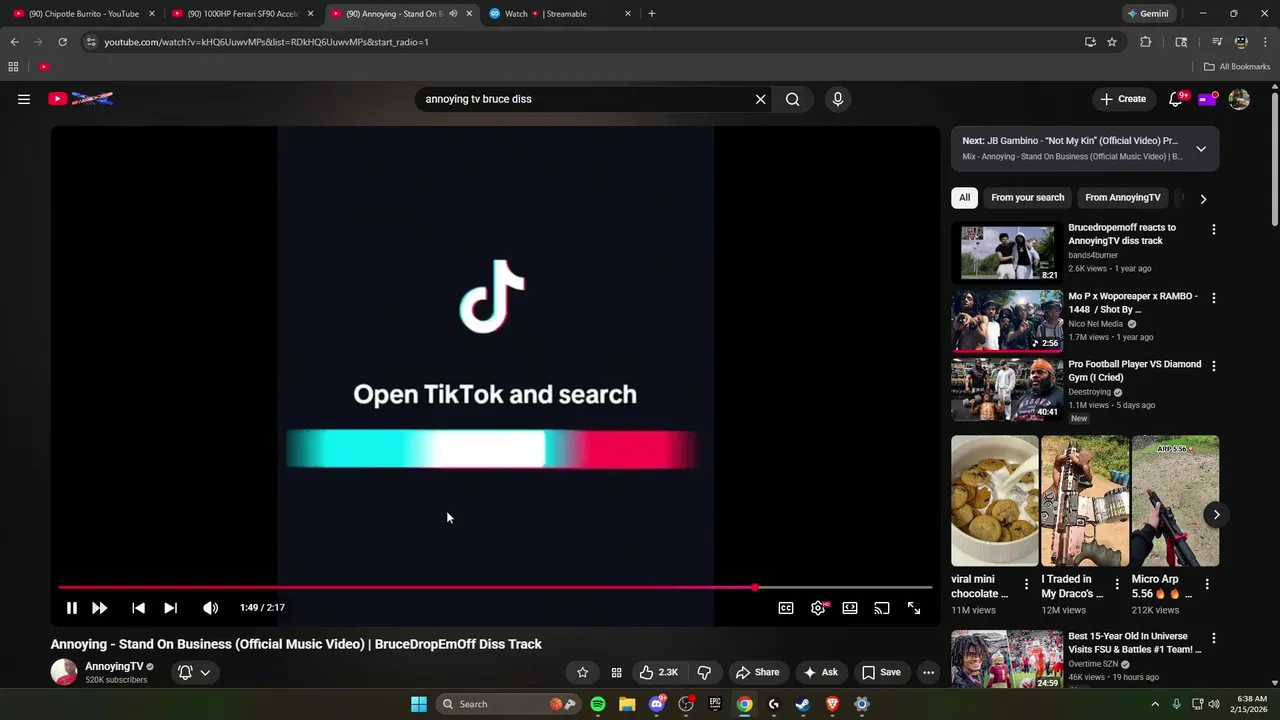Go to the YouTube home logo
This screenshot has width=1280, height=720.
pos(81,99)
